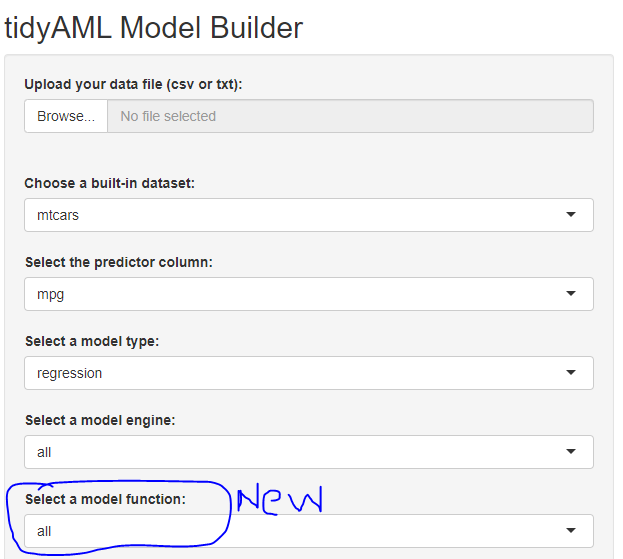Click the 'Select a model type' label
The width and height of the screenshot is (623, 559).
pos(92,341)
